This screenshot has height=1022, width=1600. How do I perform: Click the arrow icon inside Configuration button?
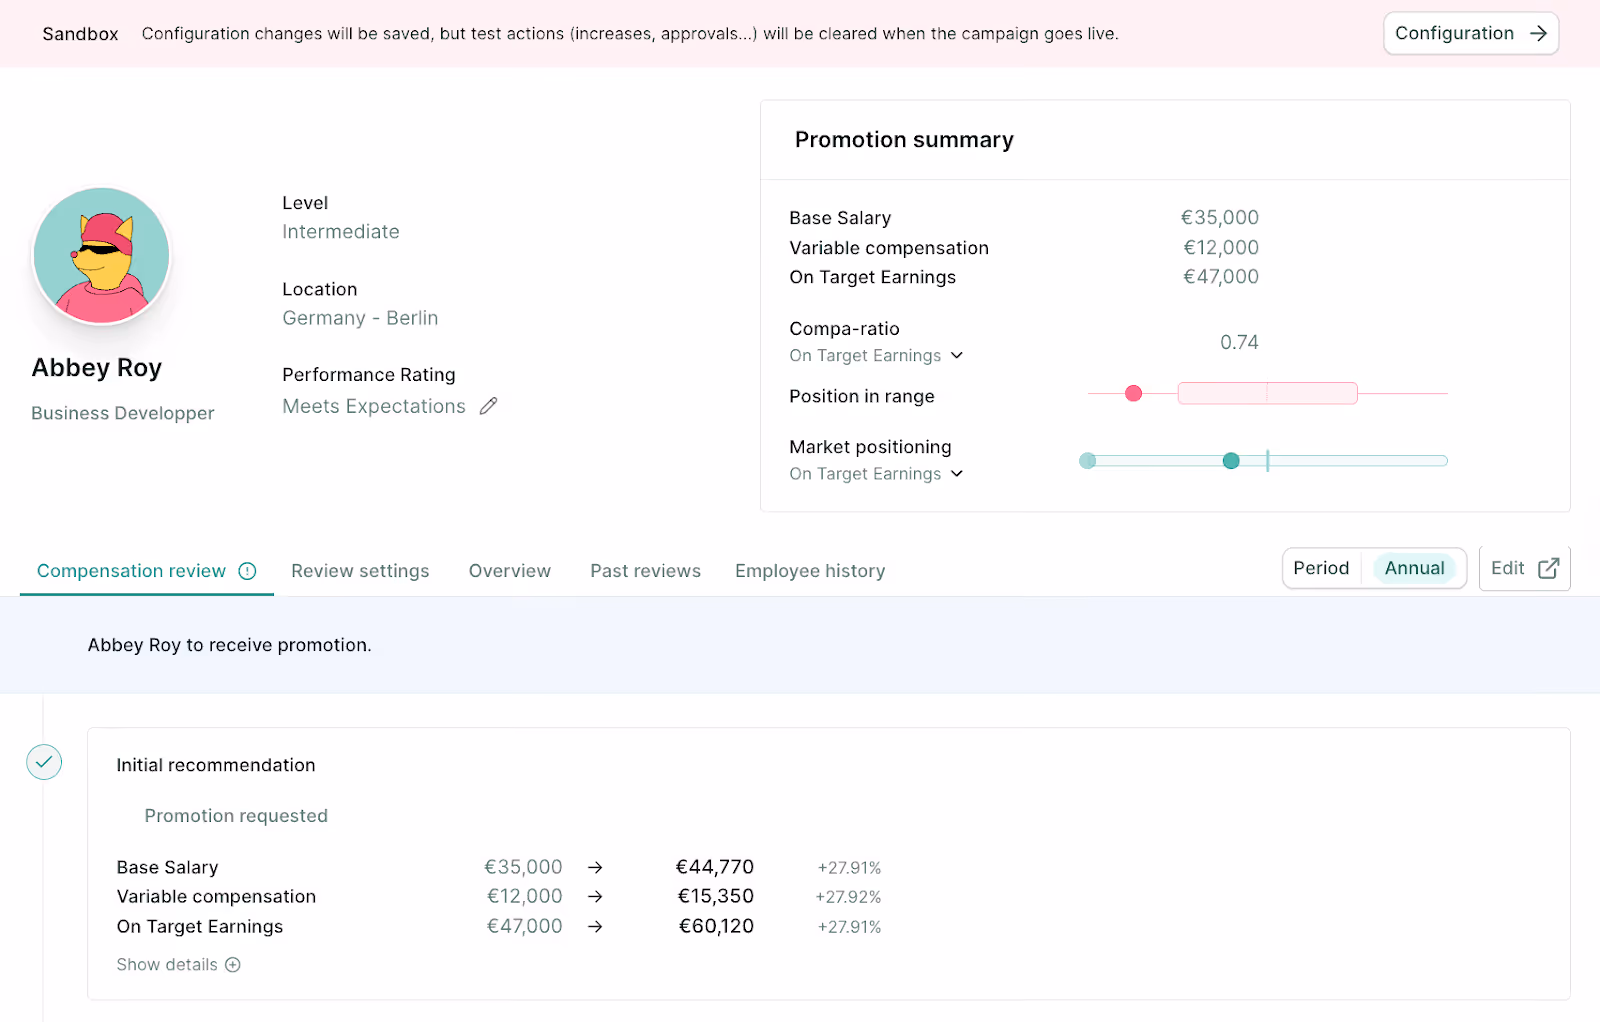pos(1537,33)
